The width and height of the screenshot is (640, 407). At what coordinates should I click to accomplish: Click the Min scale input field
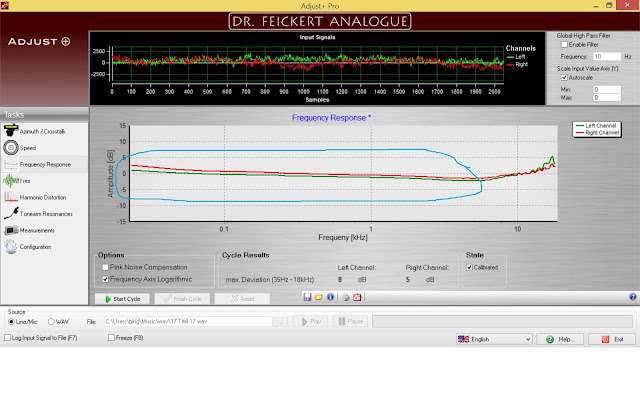(607, 89)
